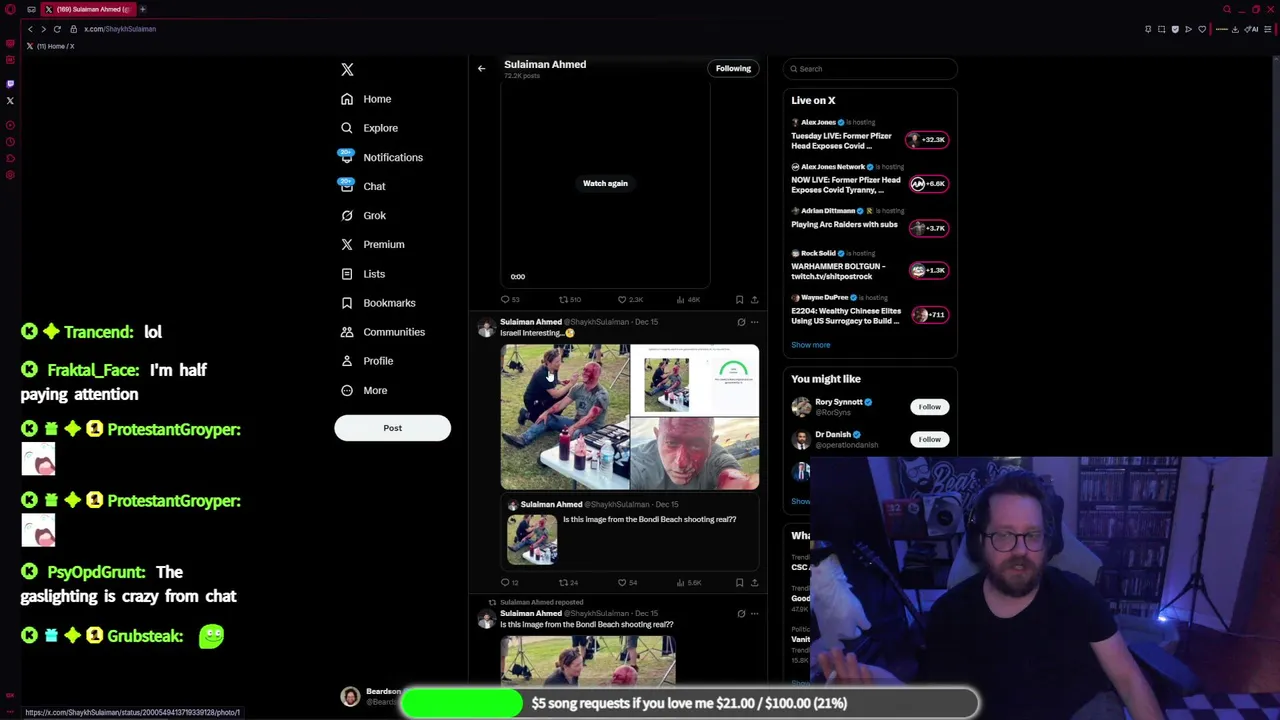1280x720 pixels.
Task: Follow Dr Danish
Action: coord(929,439)
